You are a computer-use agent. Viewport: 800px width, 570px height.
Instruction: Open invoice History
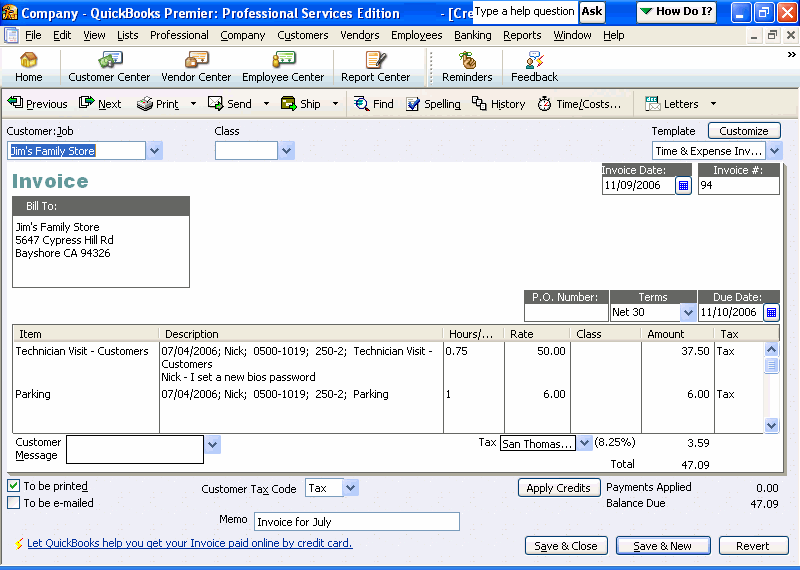[498, 104]
